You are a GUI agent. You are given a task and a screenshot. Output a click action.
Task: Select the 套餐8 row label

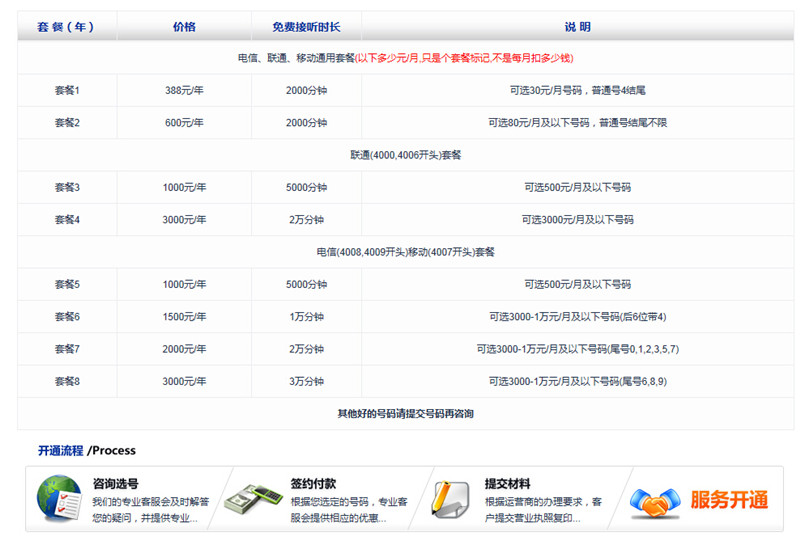point(67,381)
